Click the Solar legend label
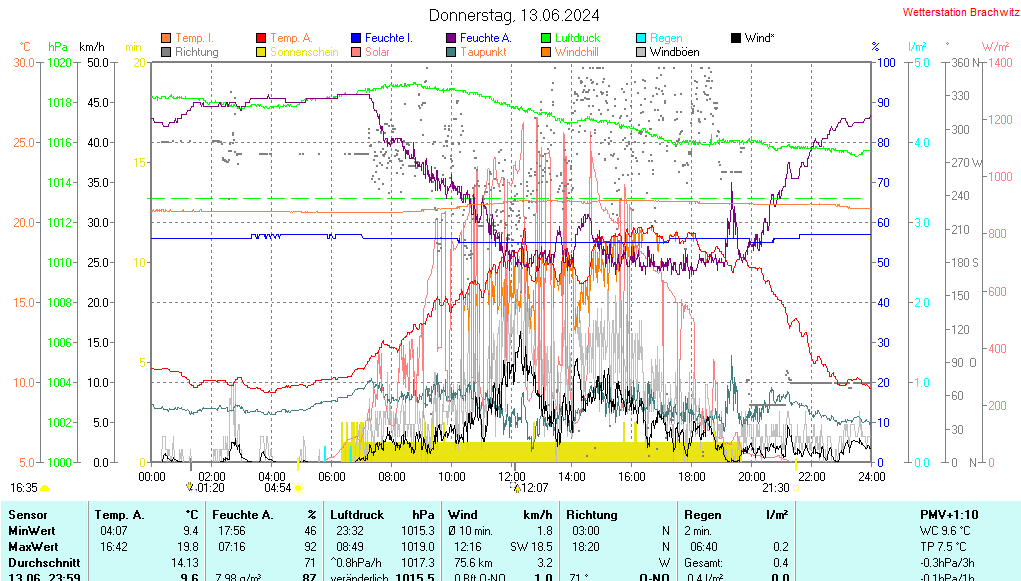 pos(378,52)
